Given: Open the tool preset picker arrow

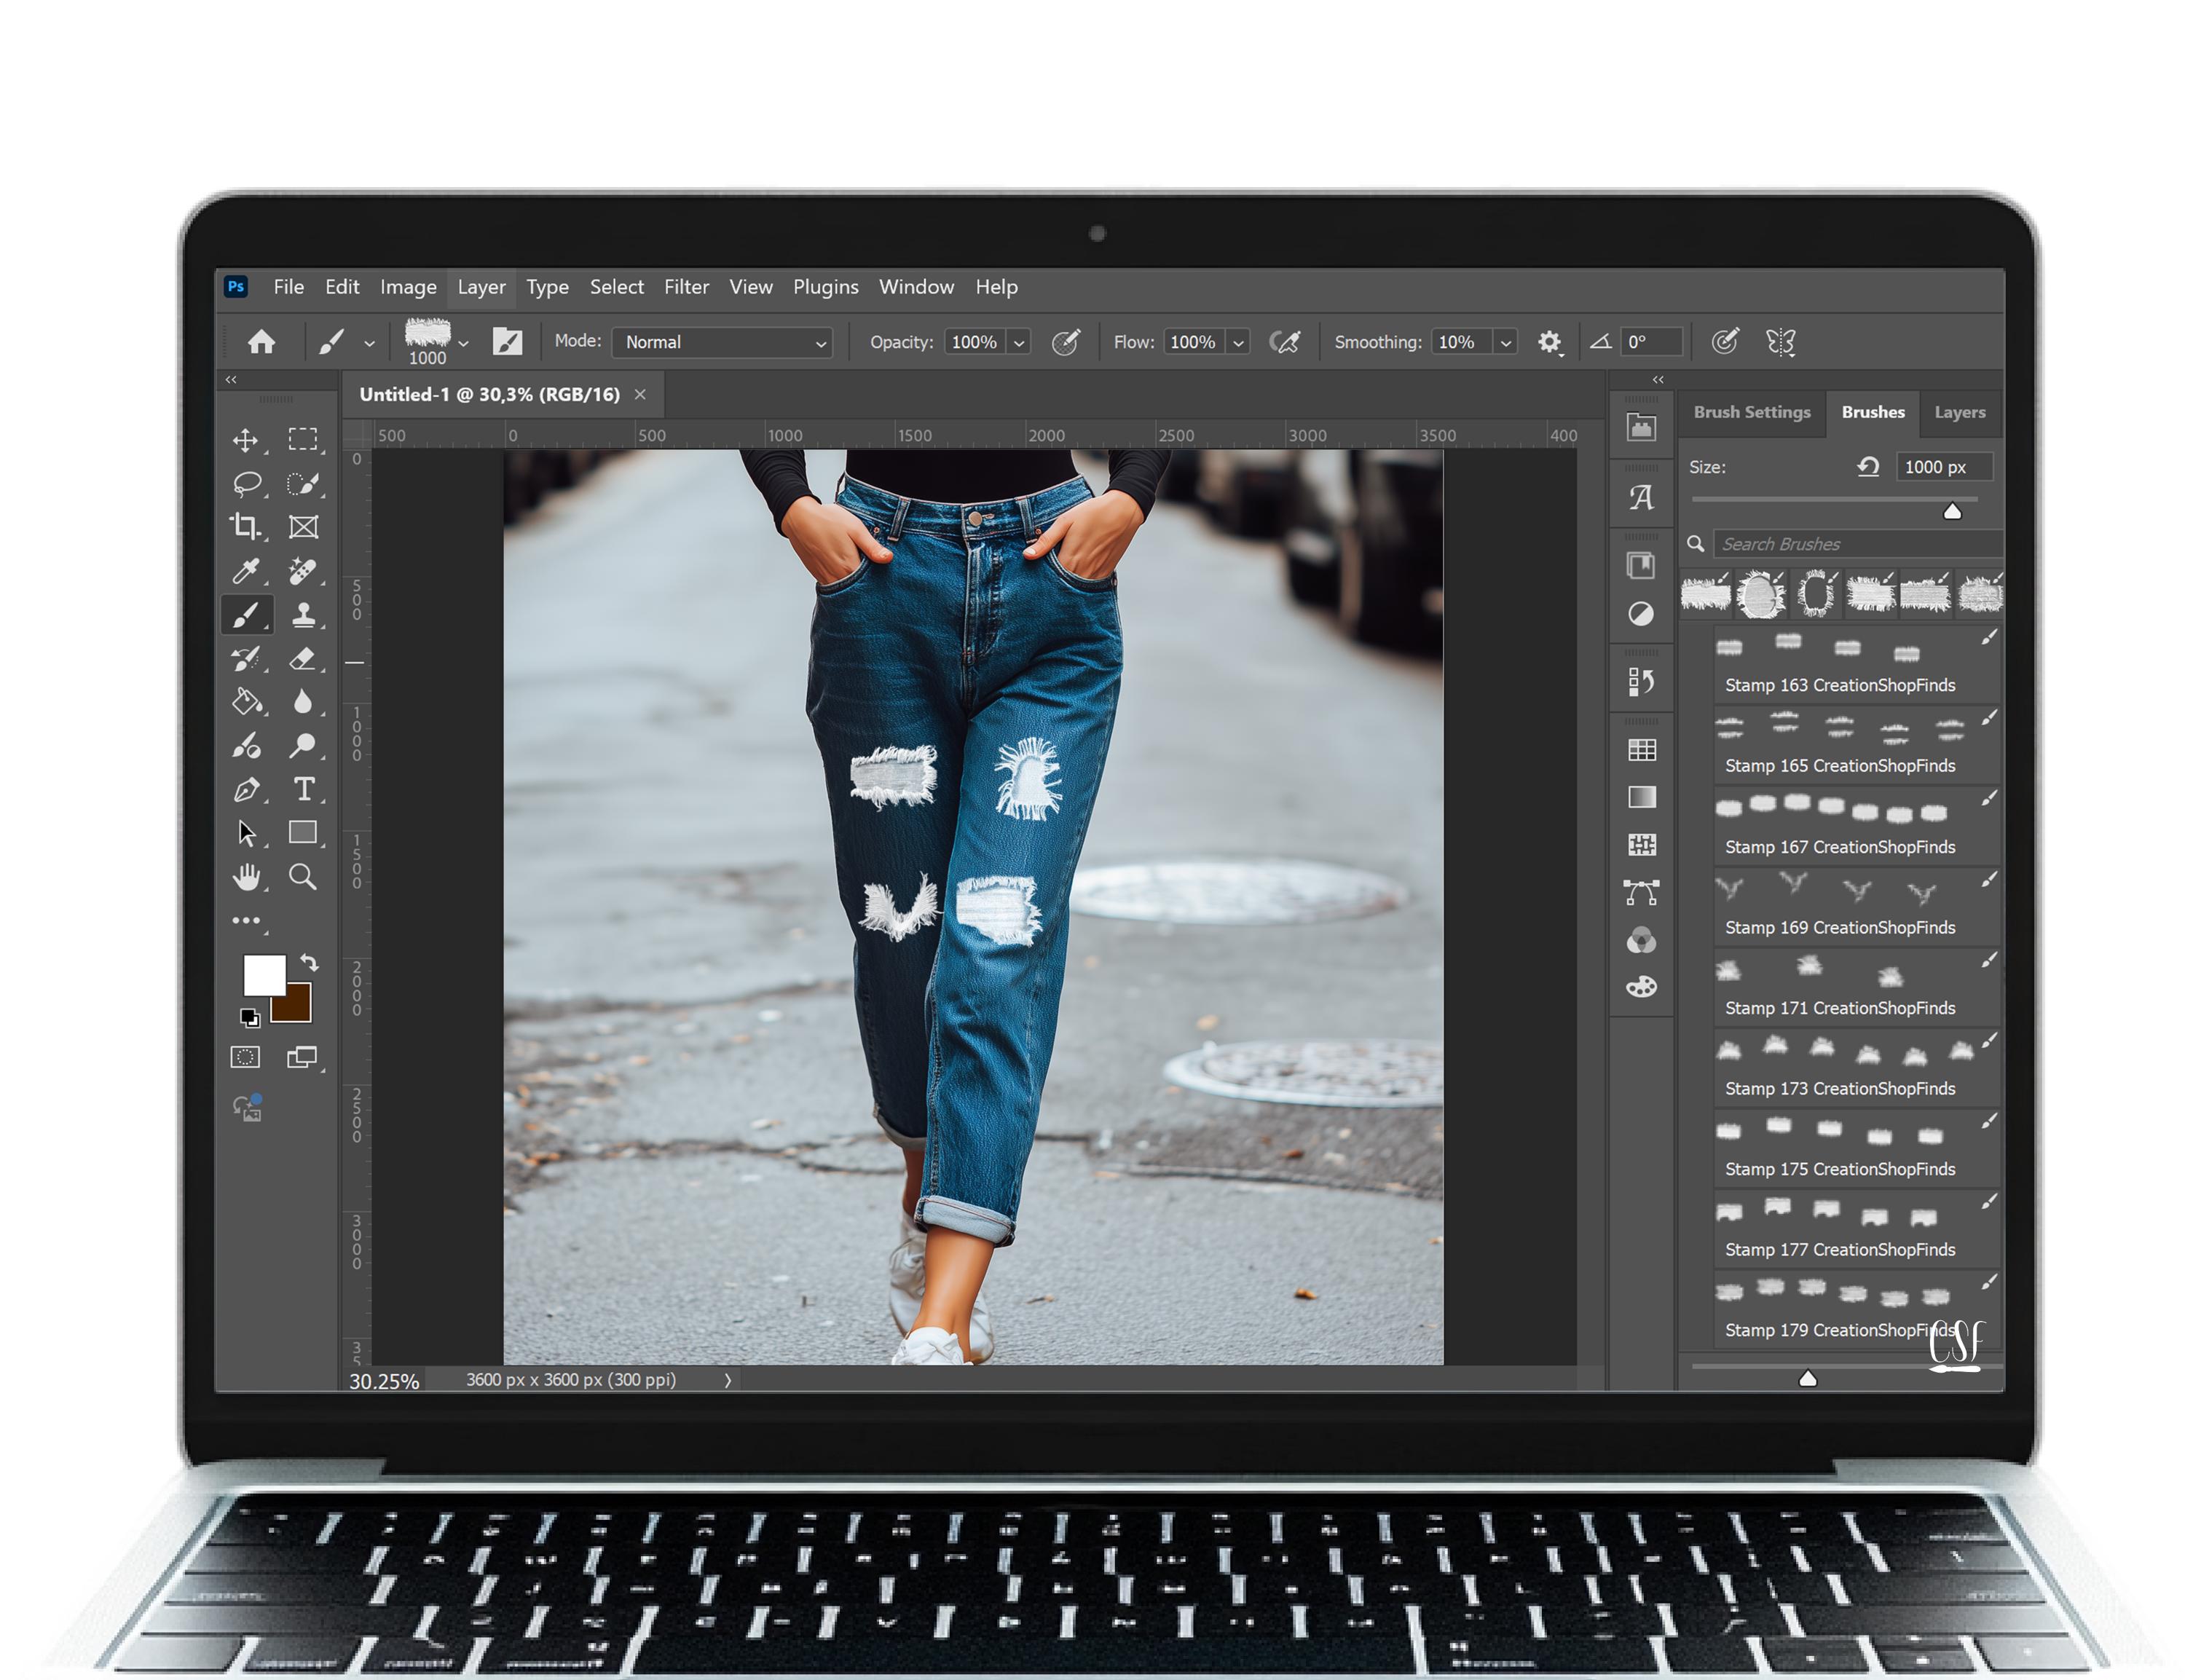Looking at the screenshot, I should 369,343.
